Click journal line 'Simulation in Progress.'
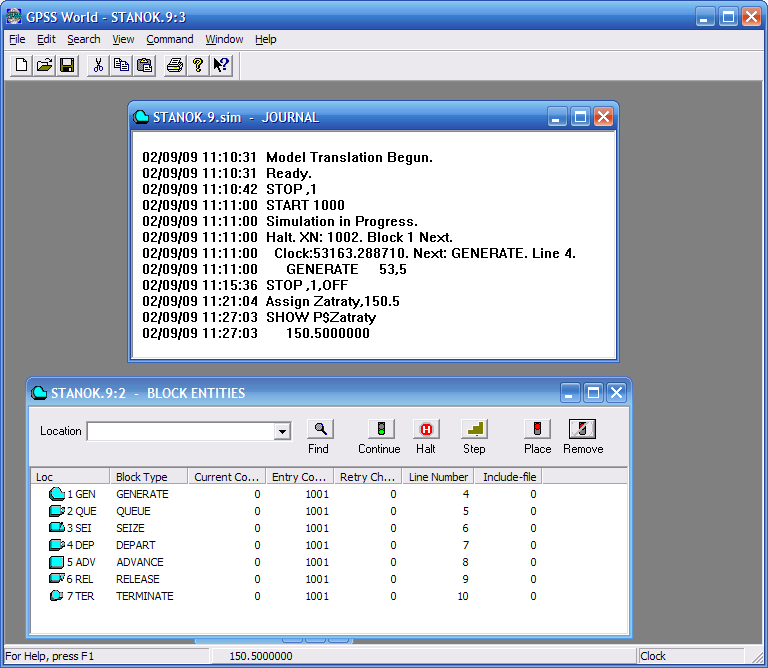The width and height of the screenshot is (768, 668). [342, 221]
